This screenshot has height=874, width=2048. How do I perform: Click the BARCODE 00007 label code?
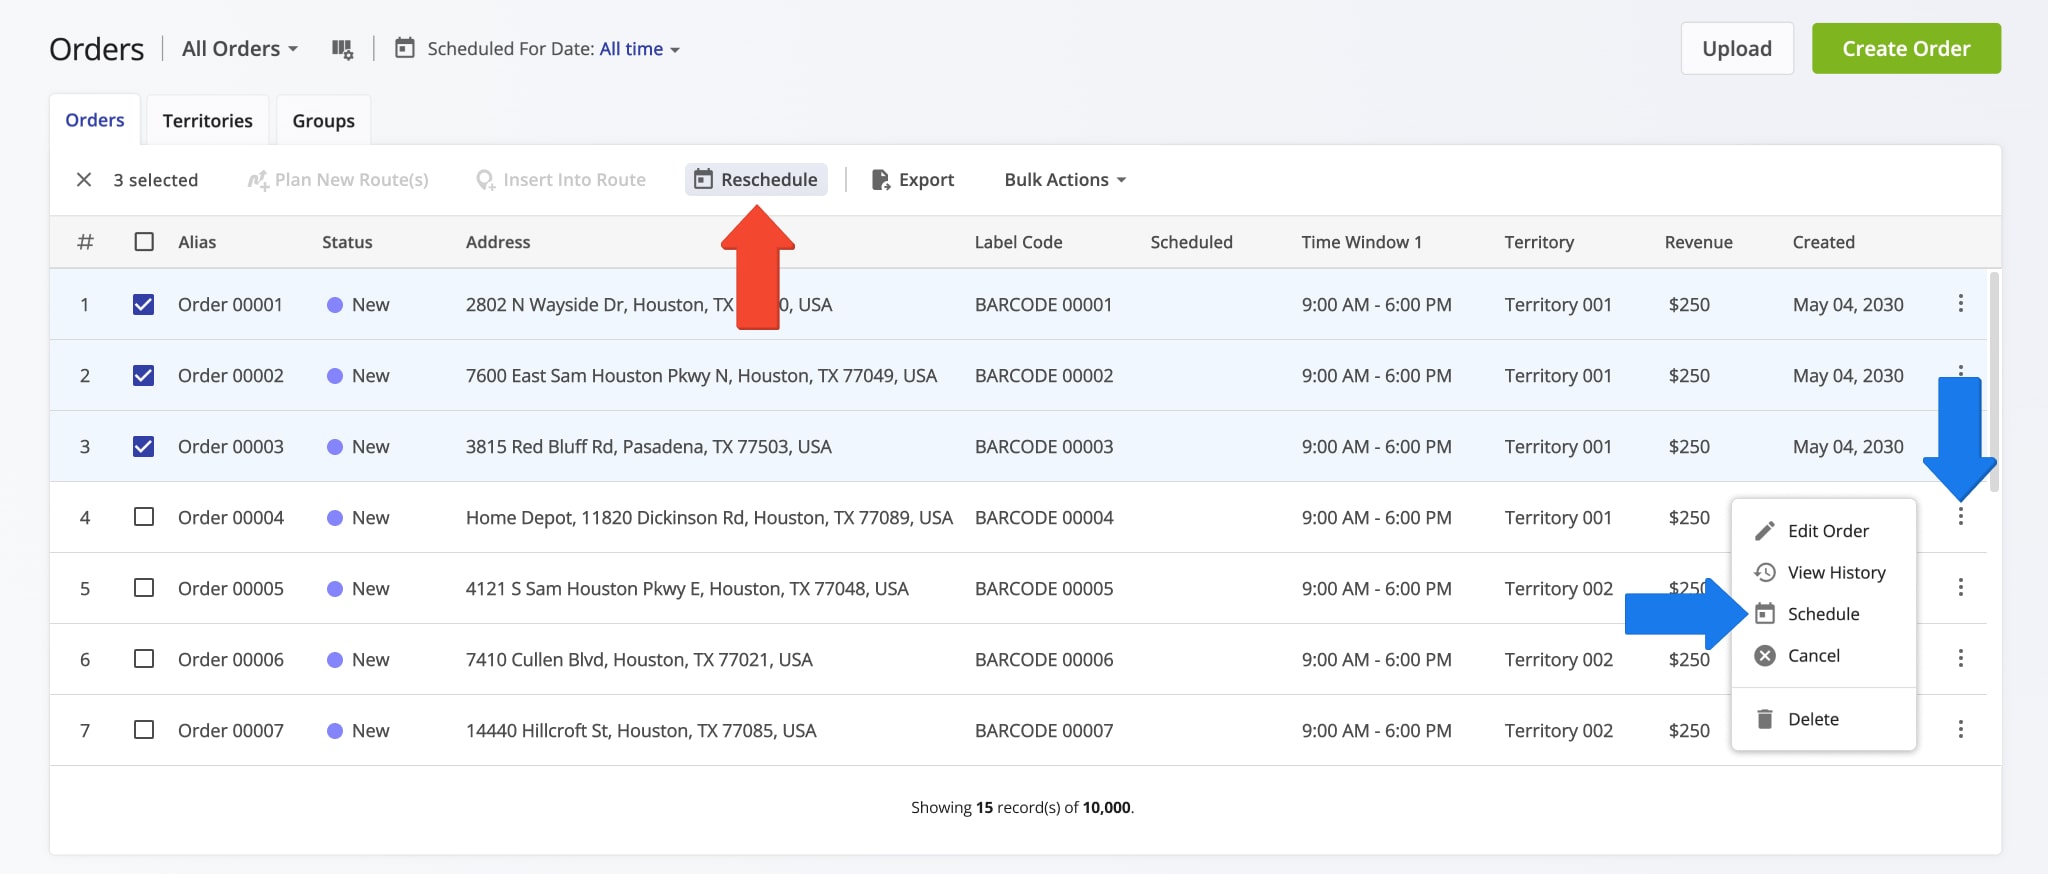[1044, 731]
